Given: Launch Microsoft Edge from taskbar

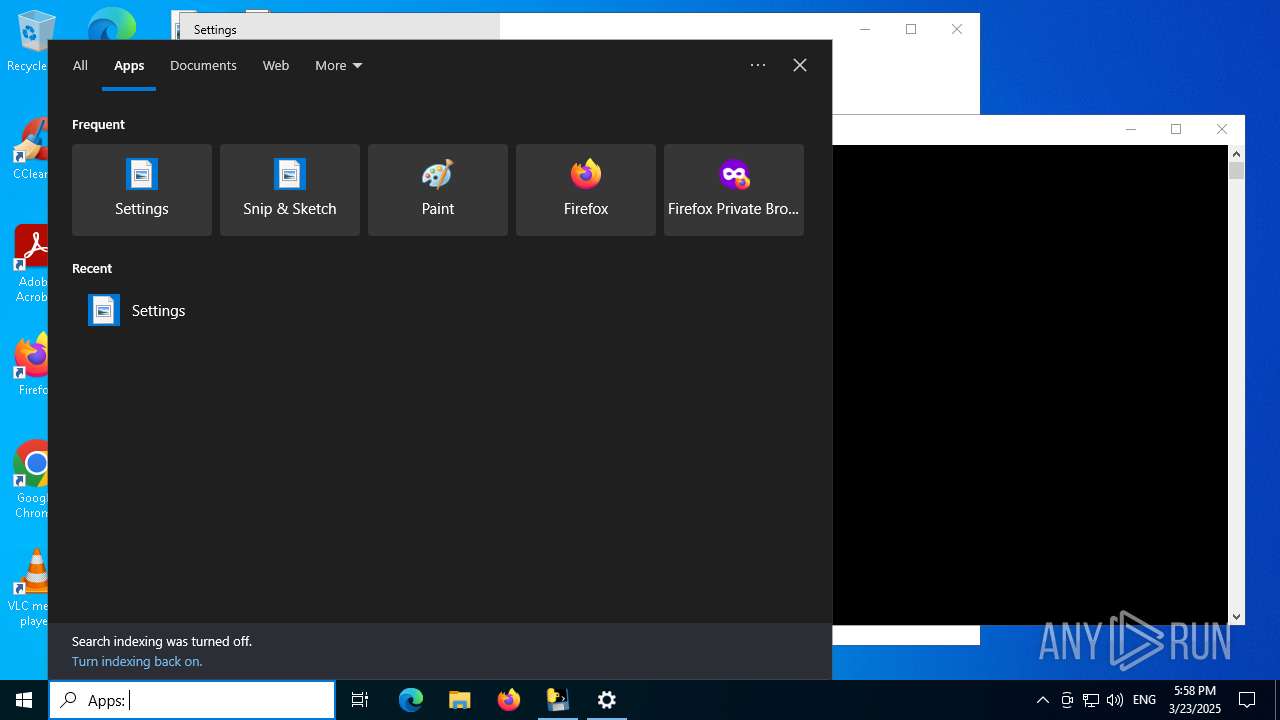Looking at the screenshot, I should 411,700.
